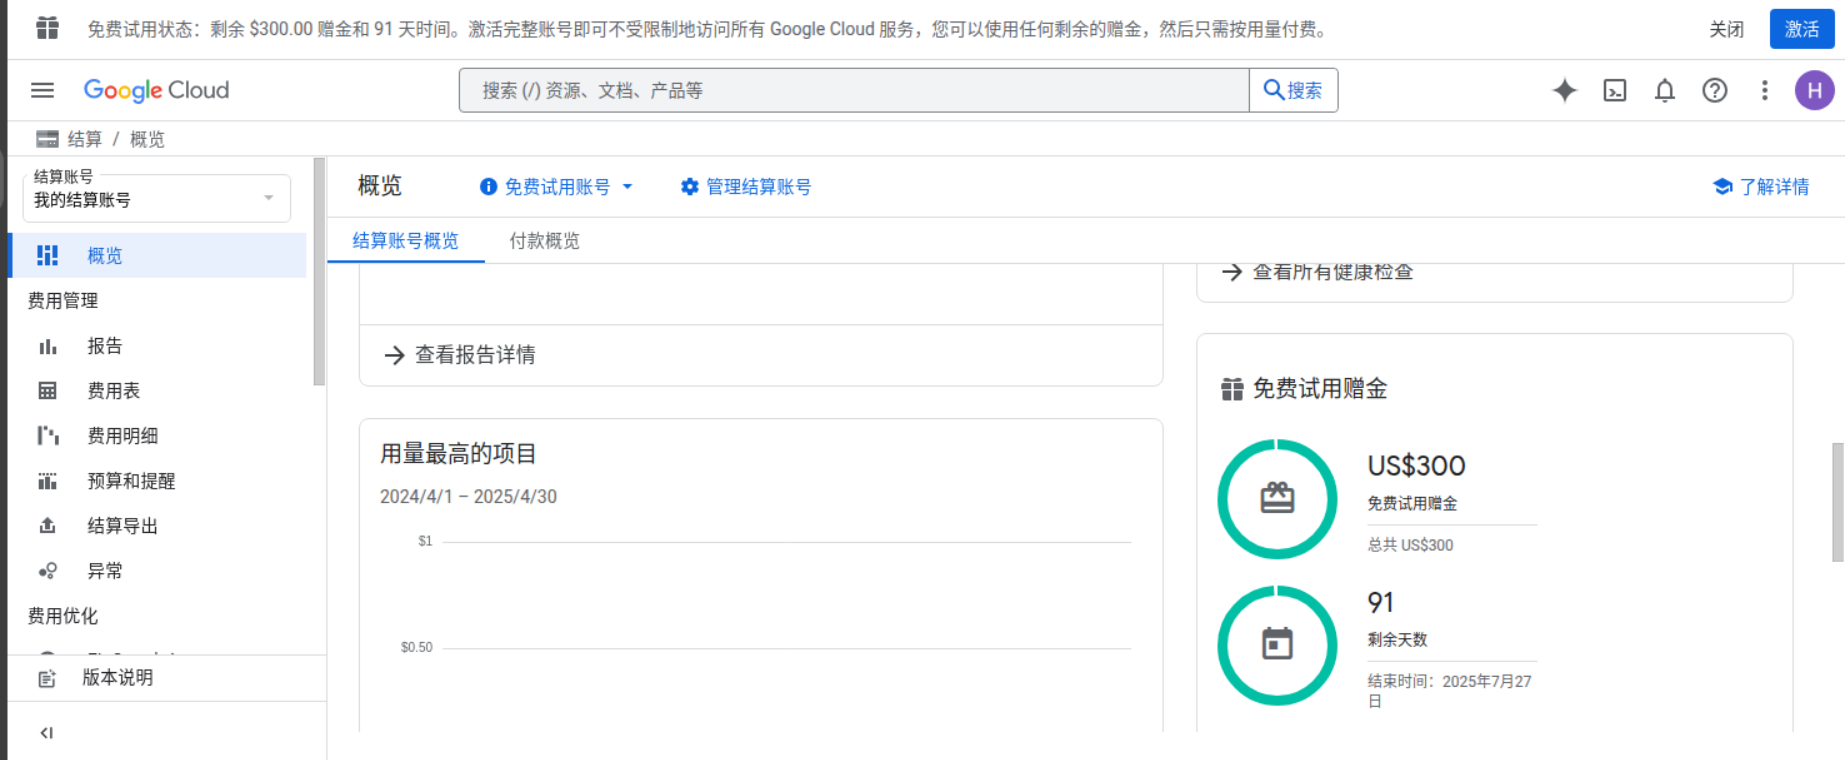The width and height of the screenshot is (1845, 760).
Task: Open Anomalies in the sidebar
Action: tap(158, 571)
